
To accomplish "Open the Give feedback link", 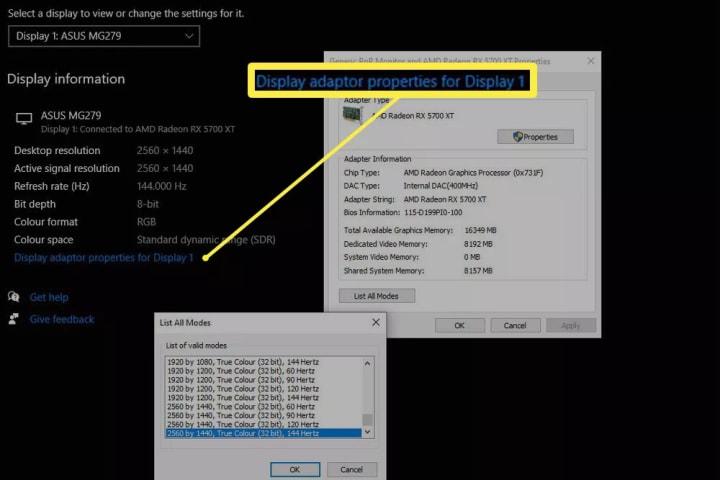I will pos(62,319).
